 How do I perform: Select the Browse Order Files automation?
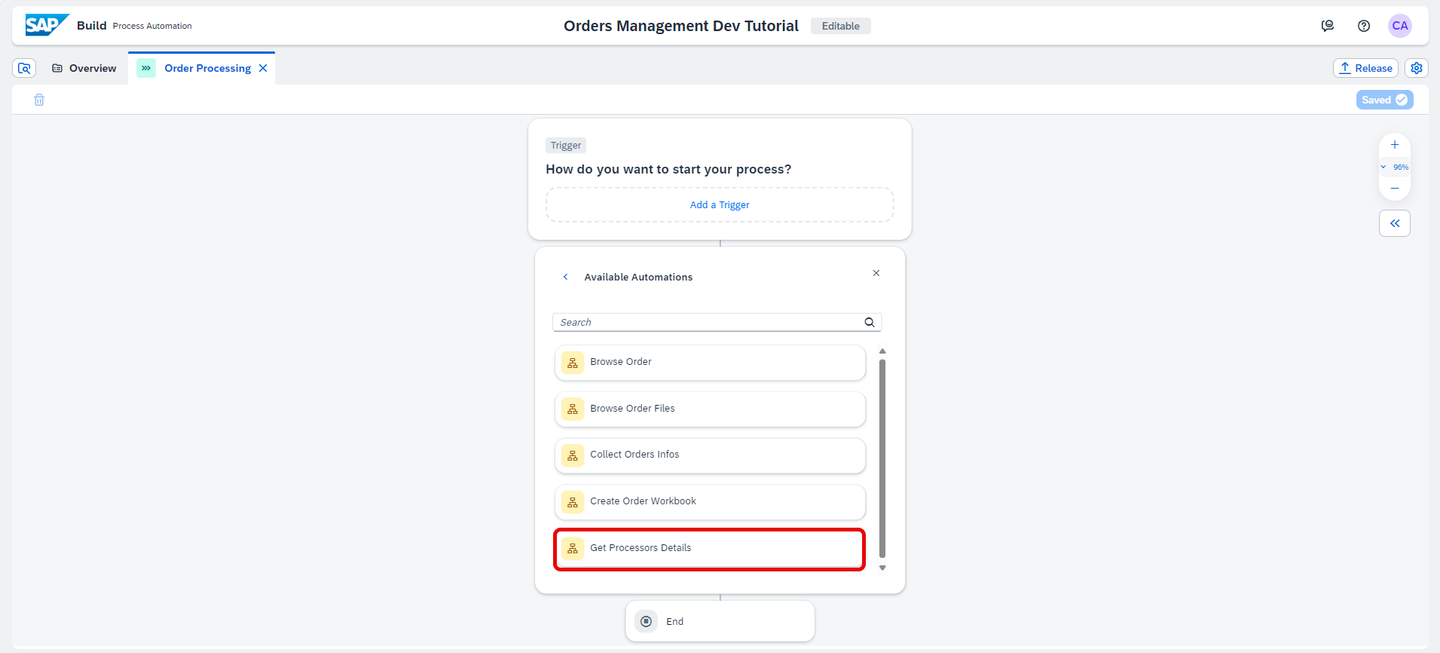[710, 408]
